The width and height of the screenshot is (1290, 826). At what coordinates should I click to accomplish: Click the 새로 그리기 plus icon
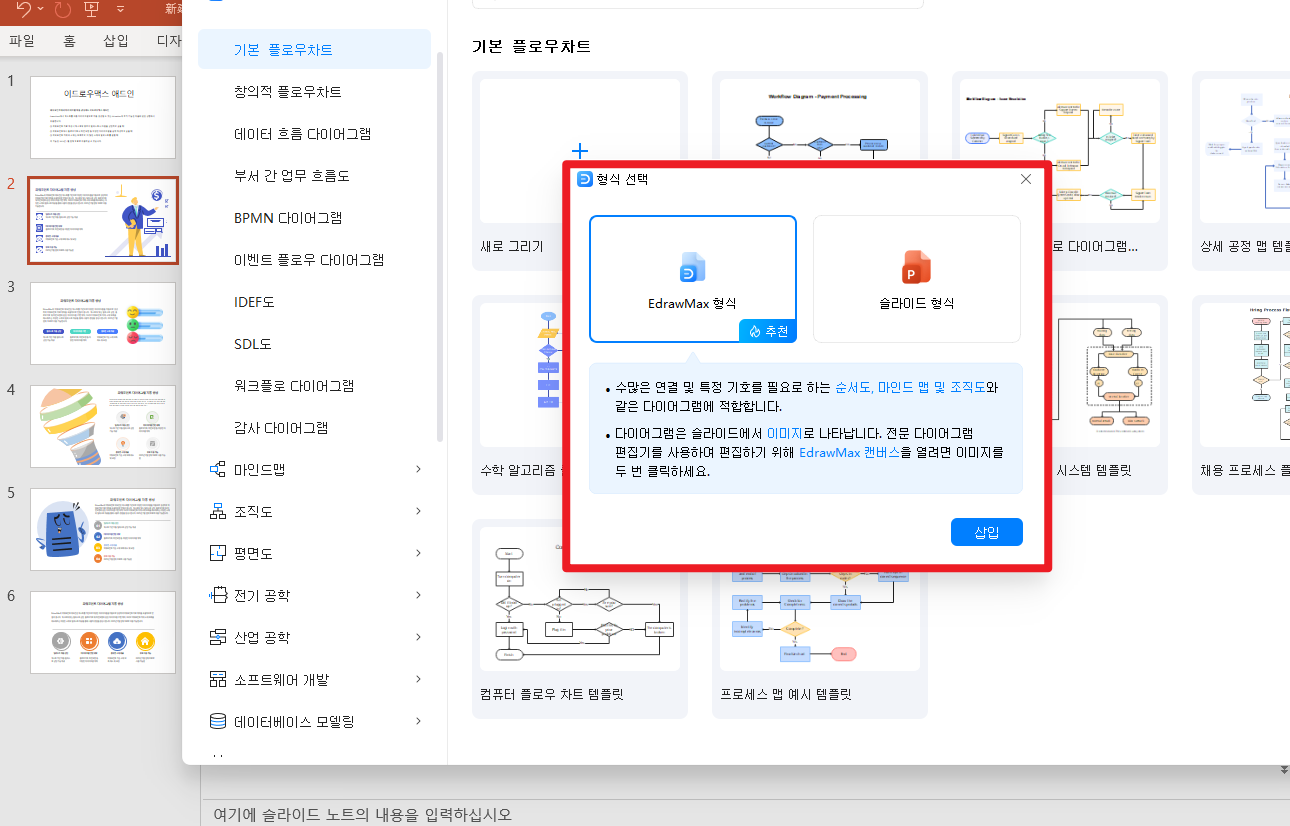click(x=579, y=152)
